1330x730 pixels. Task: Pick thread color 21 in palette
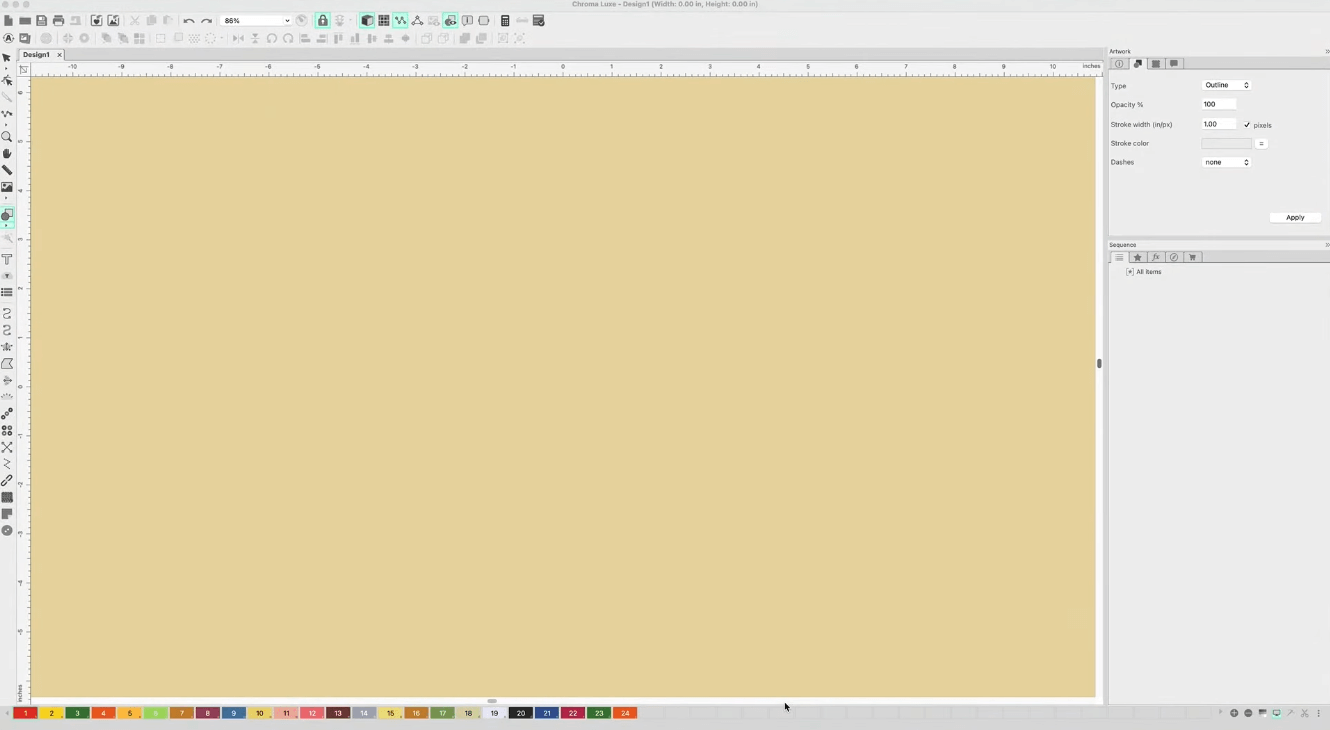[546, 713]
